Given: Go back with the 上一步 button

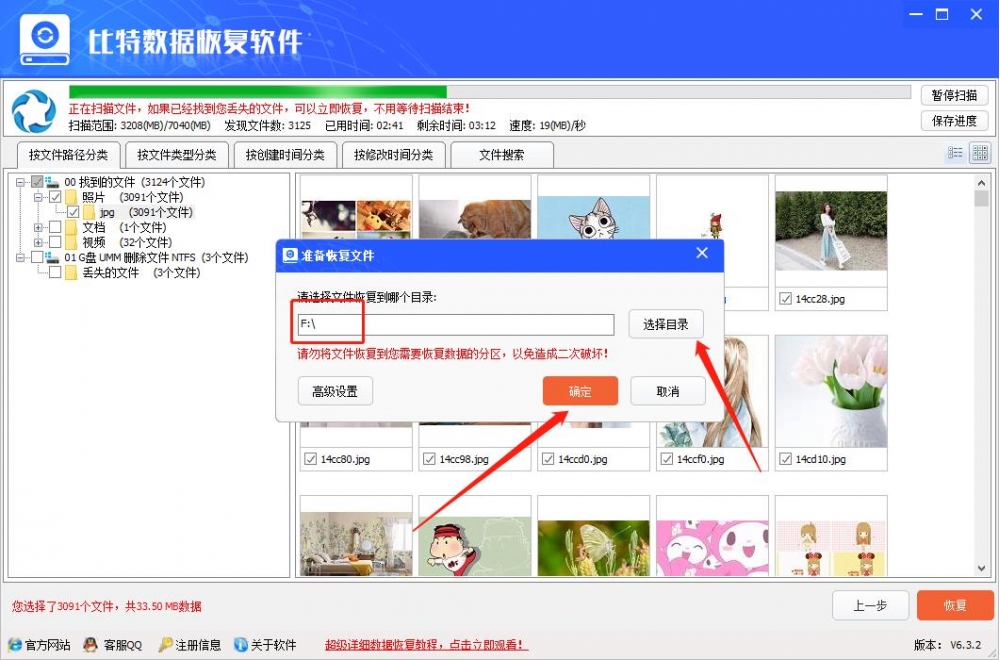Looking at the screenshot, I should click(870, 605).
